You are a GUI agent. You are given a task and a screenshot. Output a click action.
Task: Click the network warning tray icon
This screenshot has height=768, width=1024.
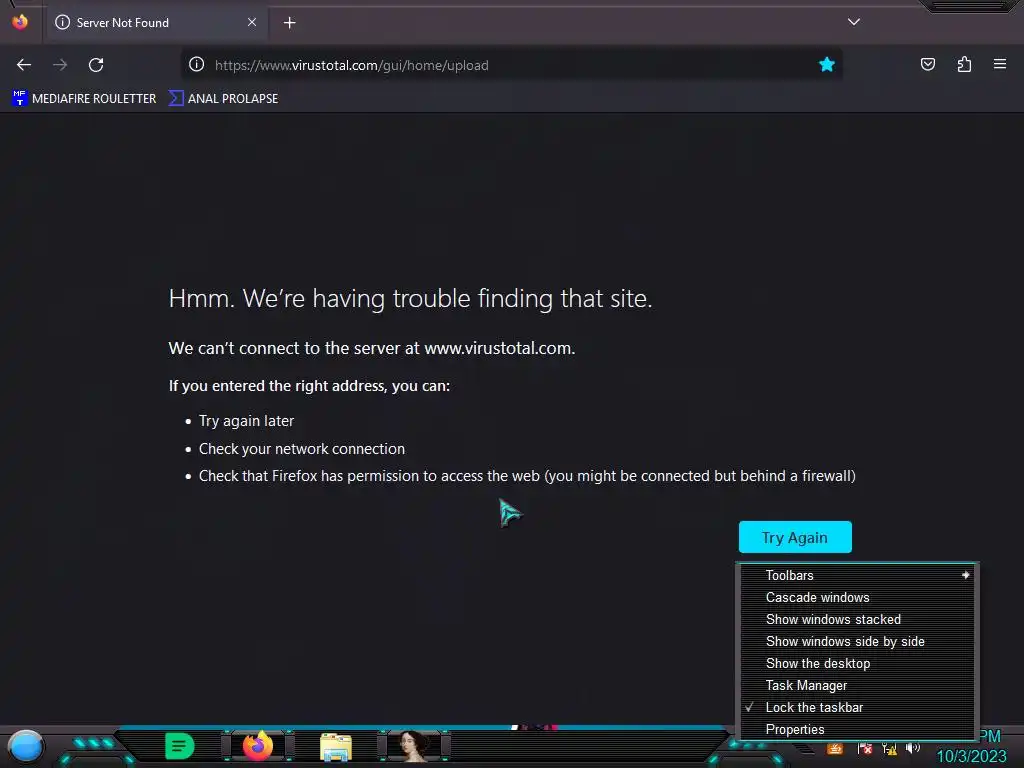pos(889,749)
